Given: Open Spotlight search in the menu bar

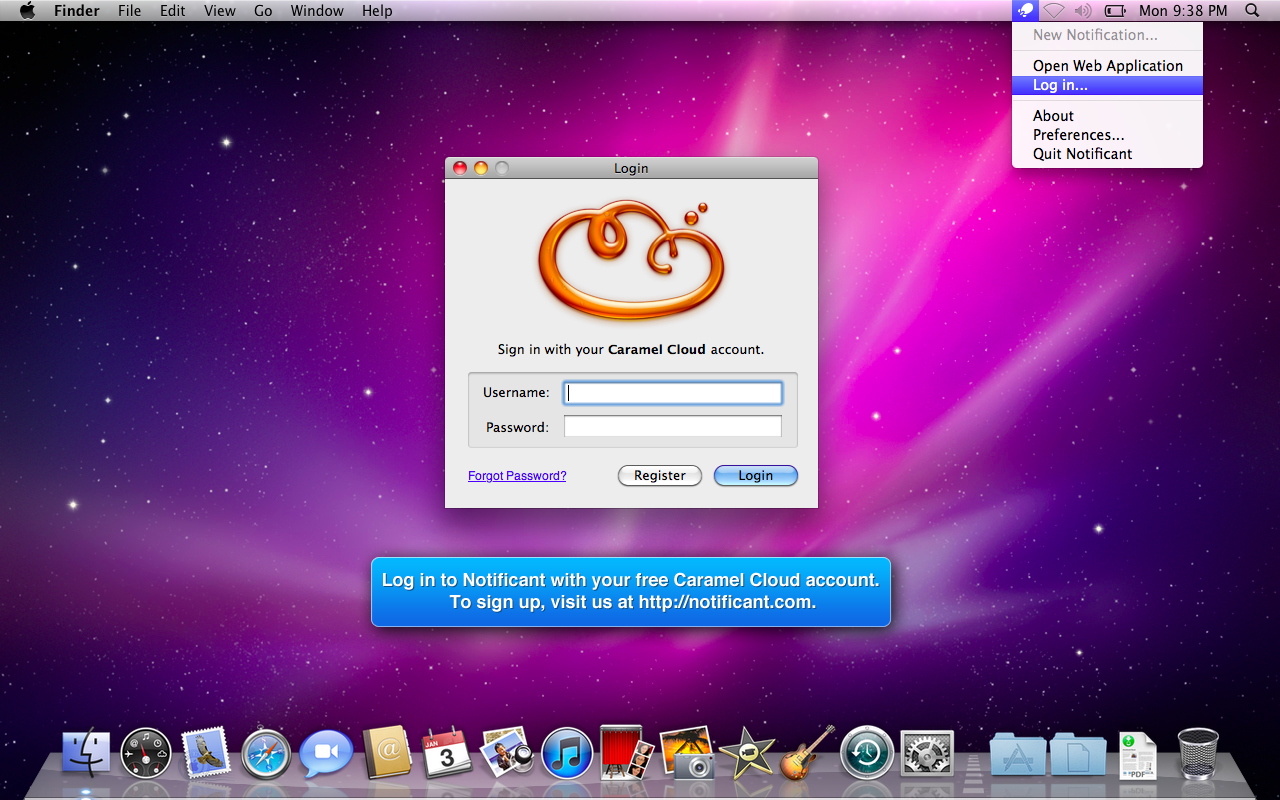Looking at the screenshot, I should pos(1251,10).
